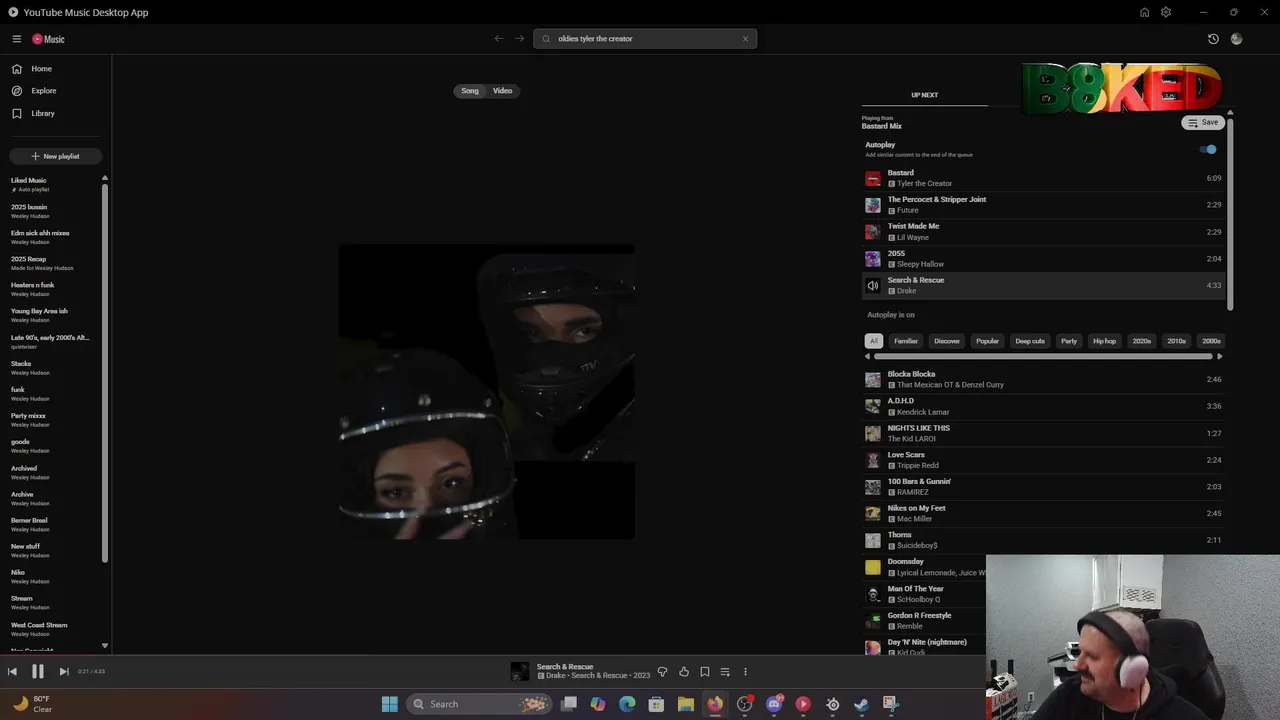Play Bastard by Tyler the Creator
The image size is (1280, 720).
[x=1043, y=178]
